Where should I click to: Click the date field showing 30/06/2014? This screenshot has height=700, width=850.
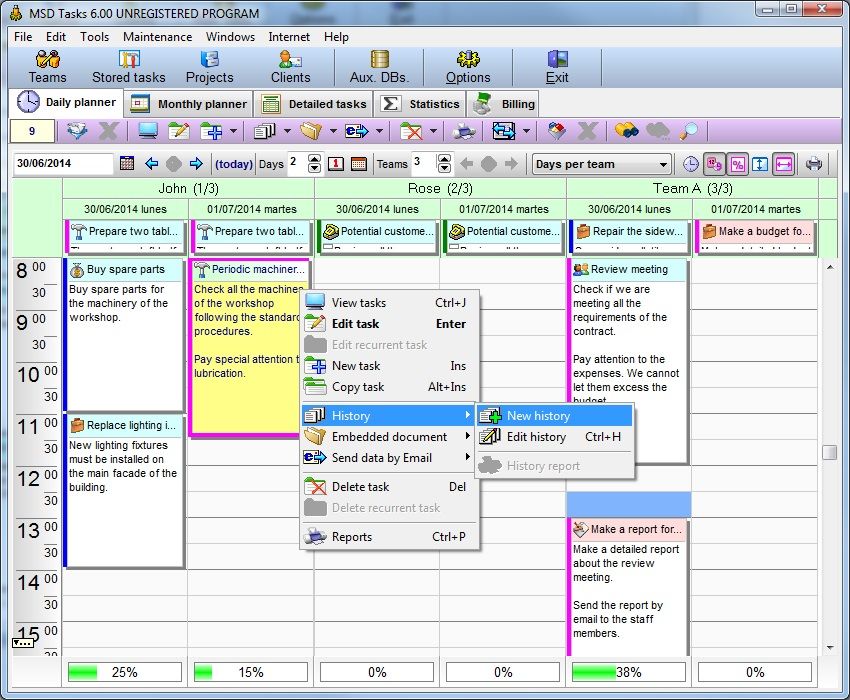(63, 163)
